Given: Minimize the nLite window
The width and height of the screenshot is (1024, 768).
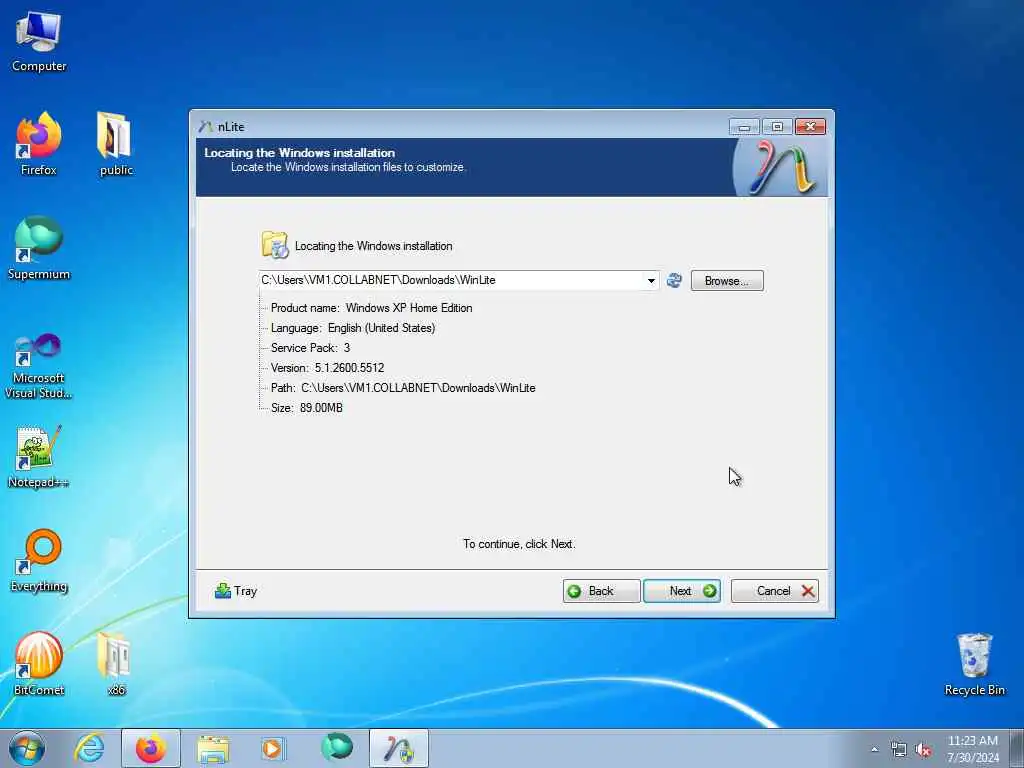Looking at the screenshot, I should pos(744,127).
